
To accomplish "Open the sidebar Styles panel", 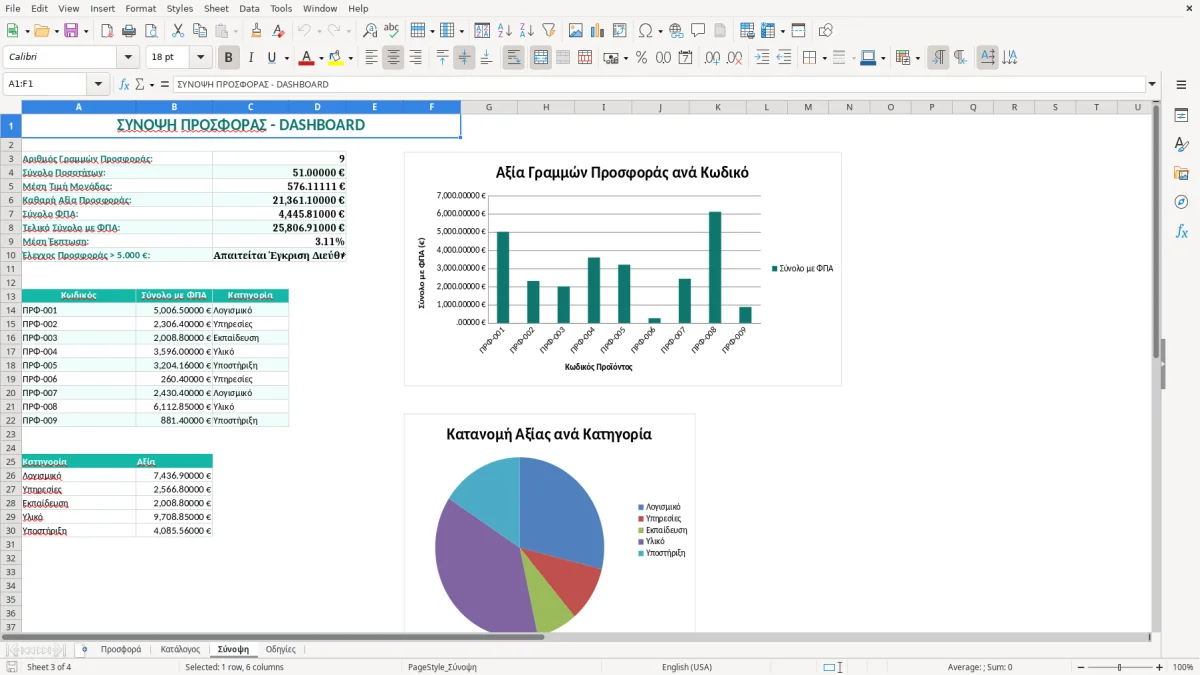I will pos(1181,144).
